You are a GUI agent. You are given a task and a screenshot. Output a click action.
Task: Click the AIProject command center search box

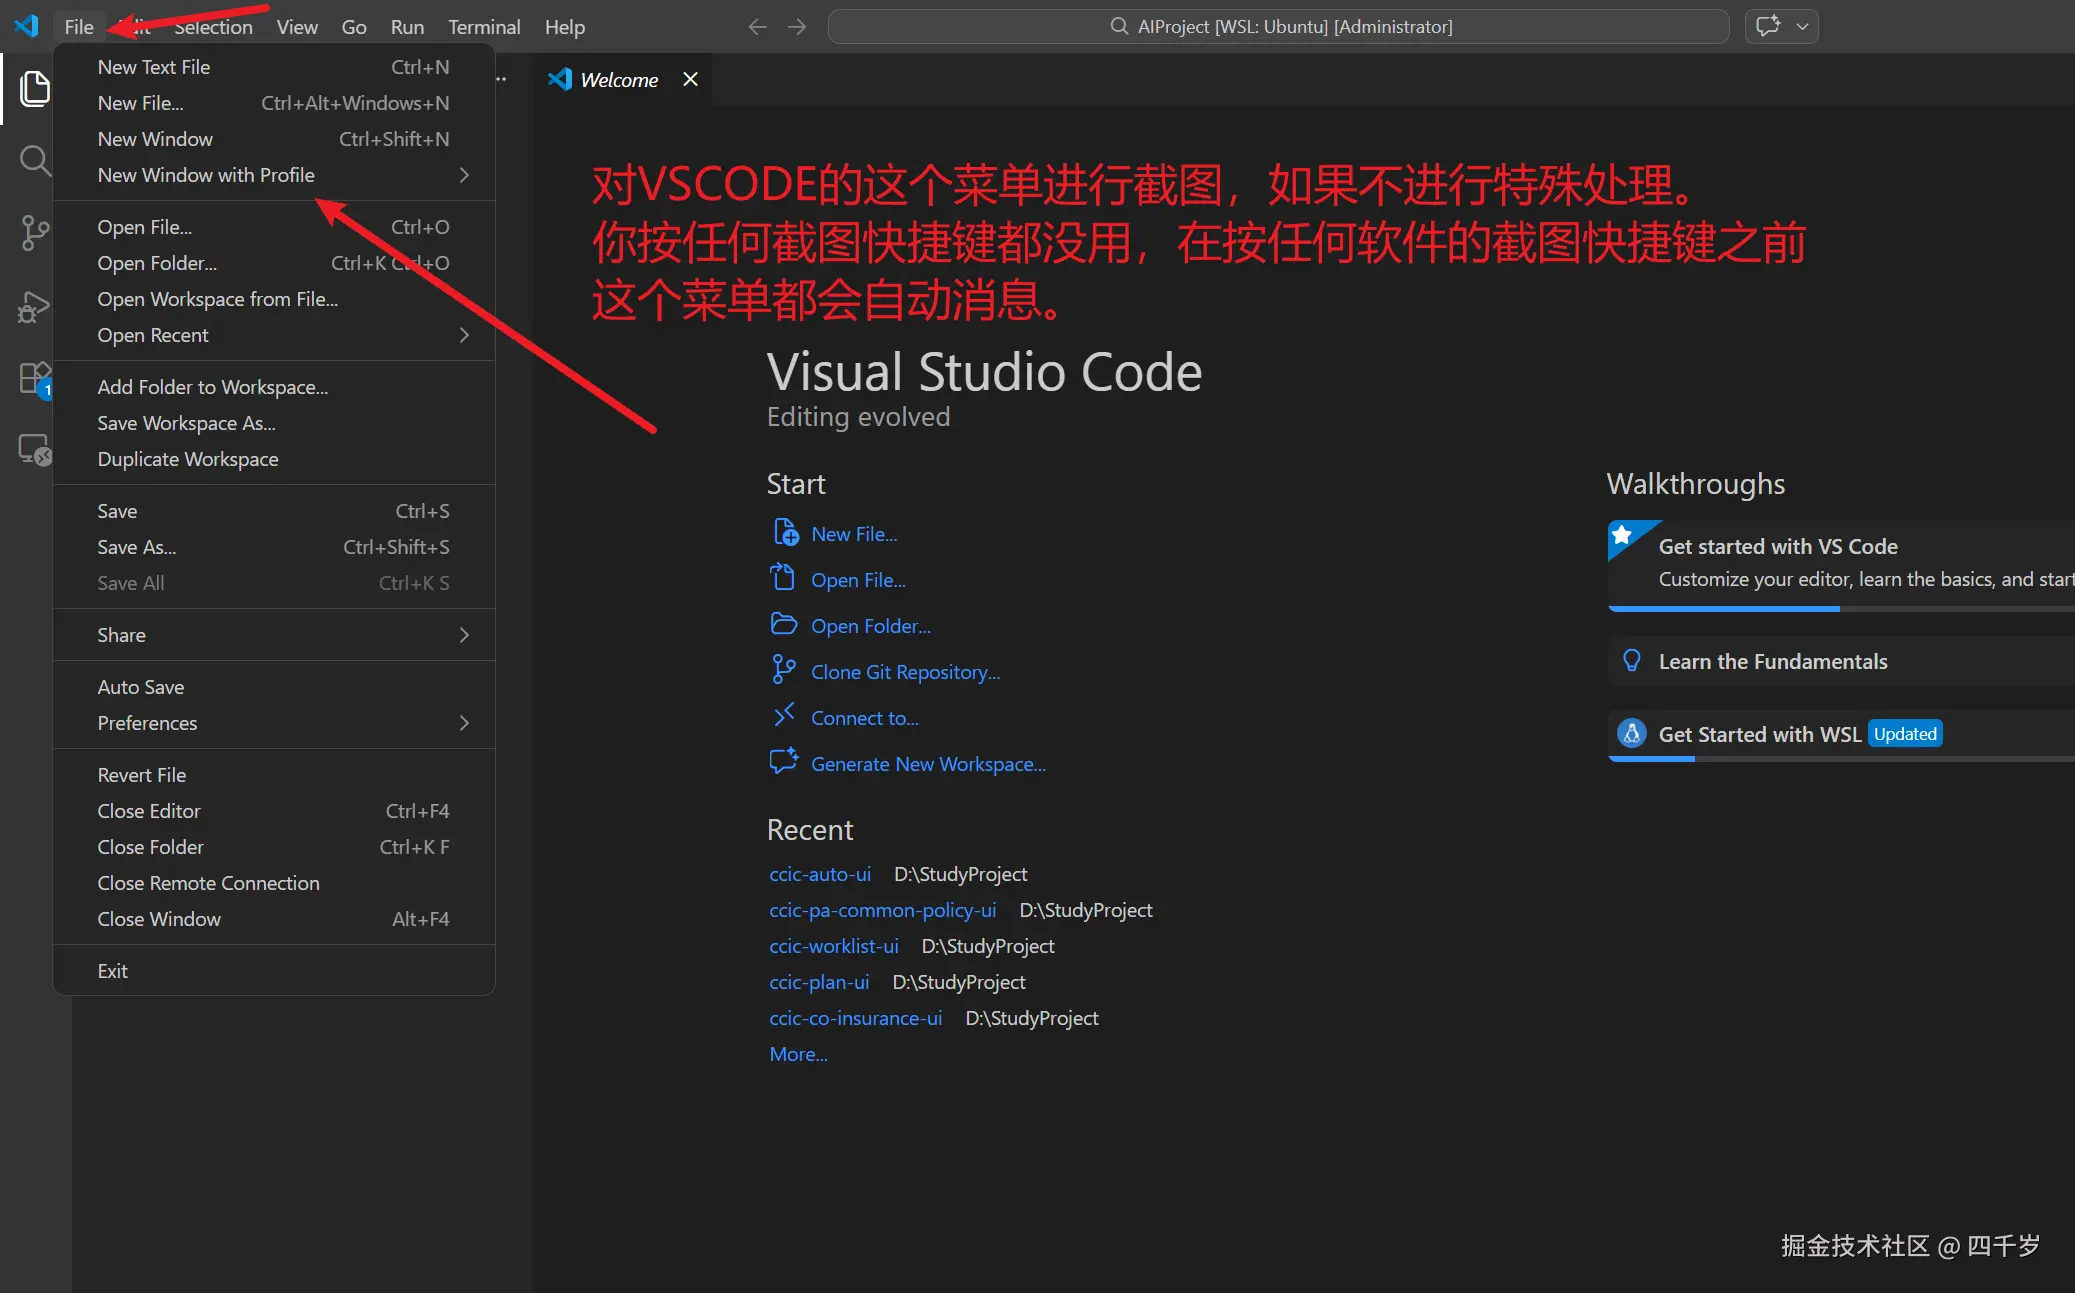(1279, 27)
